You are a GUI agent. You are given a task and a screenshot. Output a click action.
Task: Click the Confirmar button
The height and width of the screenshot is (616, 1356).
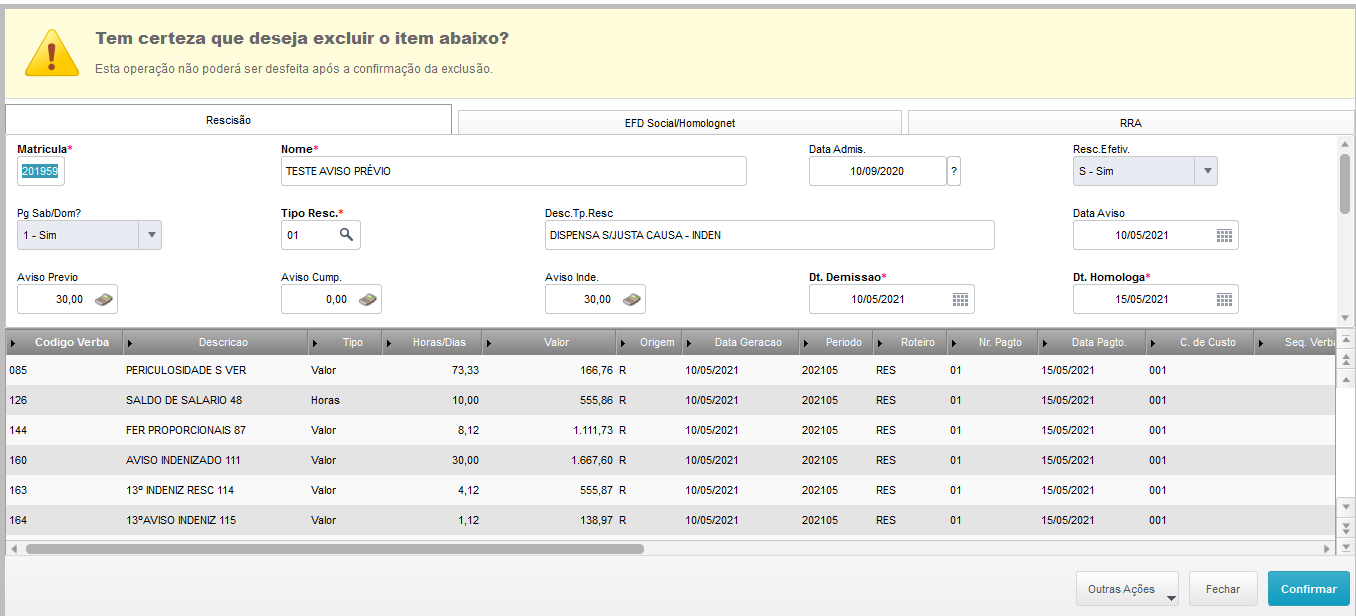(x=1308, y=589)
